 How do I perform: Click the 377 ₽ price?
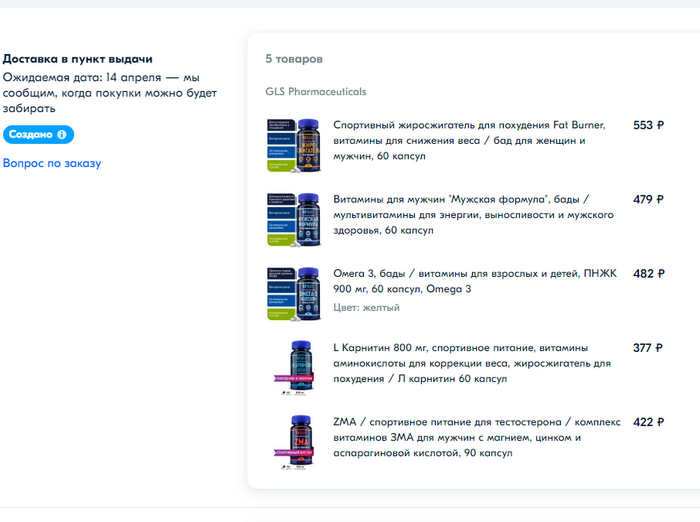point(647,347)
